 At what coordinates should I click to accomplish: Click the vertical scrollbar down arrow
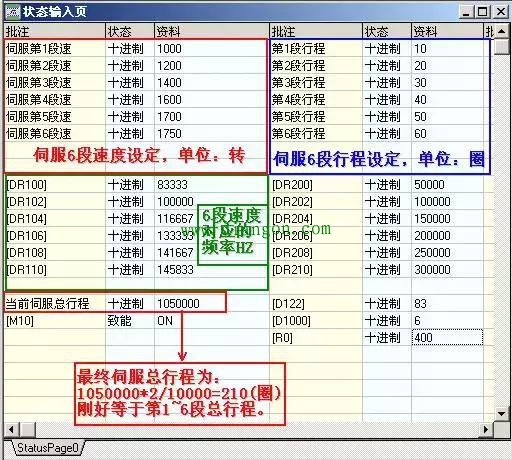pos(501,414)
